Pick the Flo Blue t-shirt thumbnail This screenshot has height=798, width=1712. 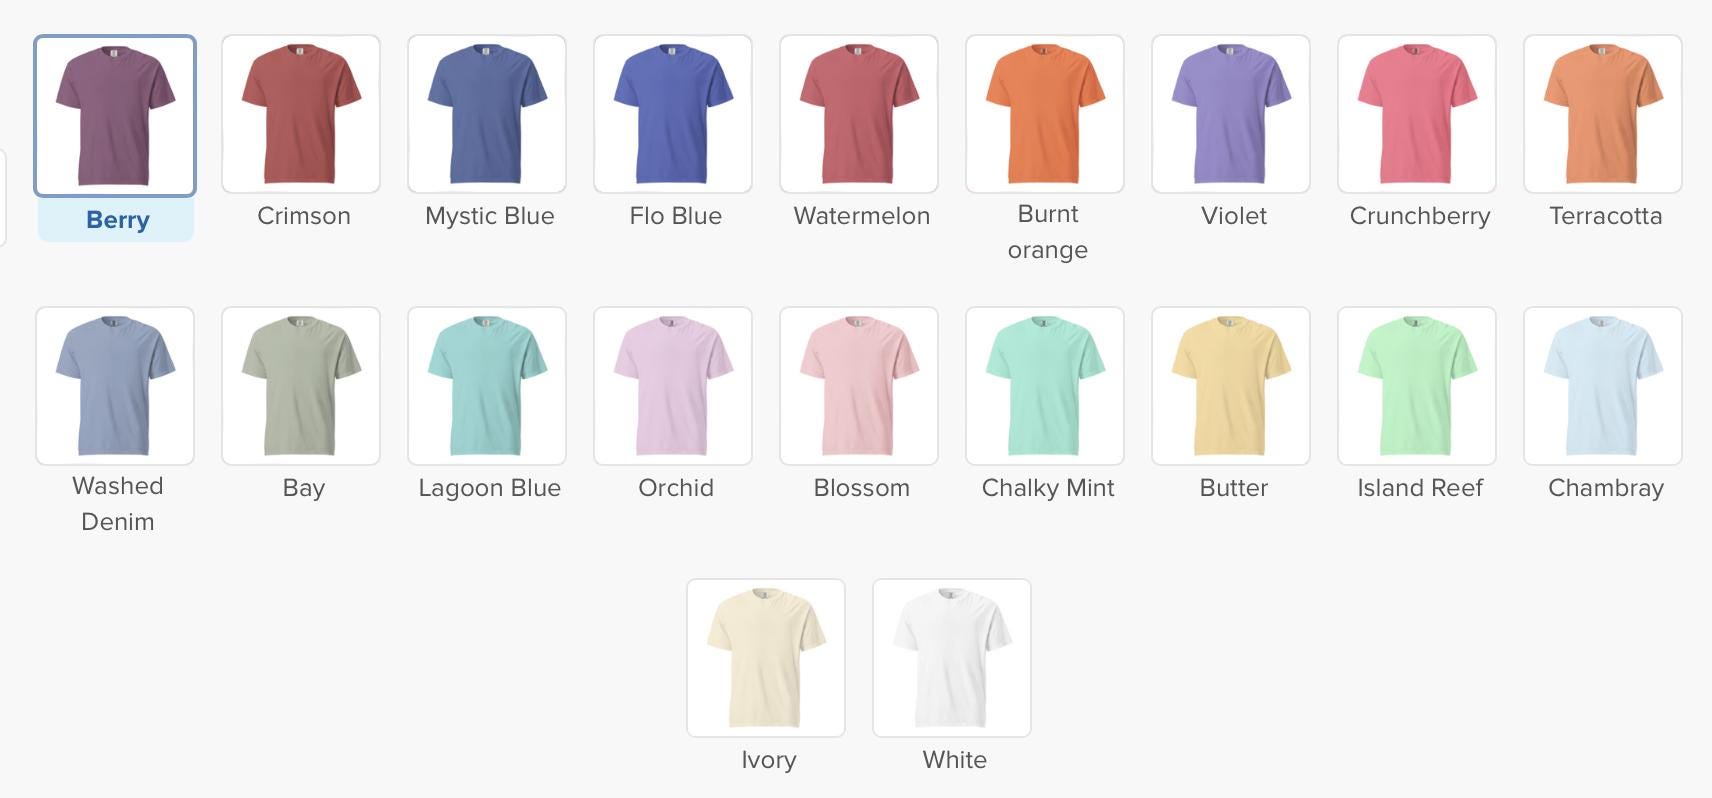[673, 114]
